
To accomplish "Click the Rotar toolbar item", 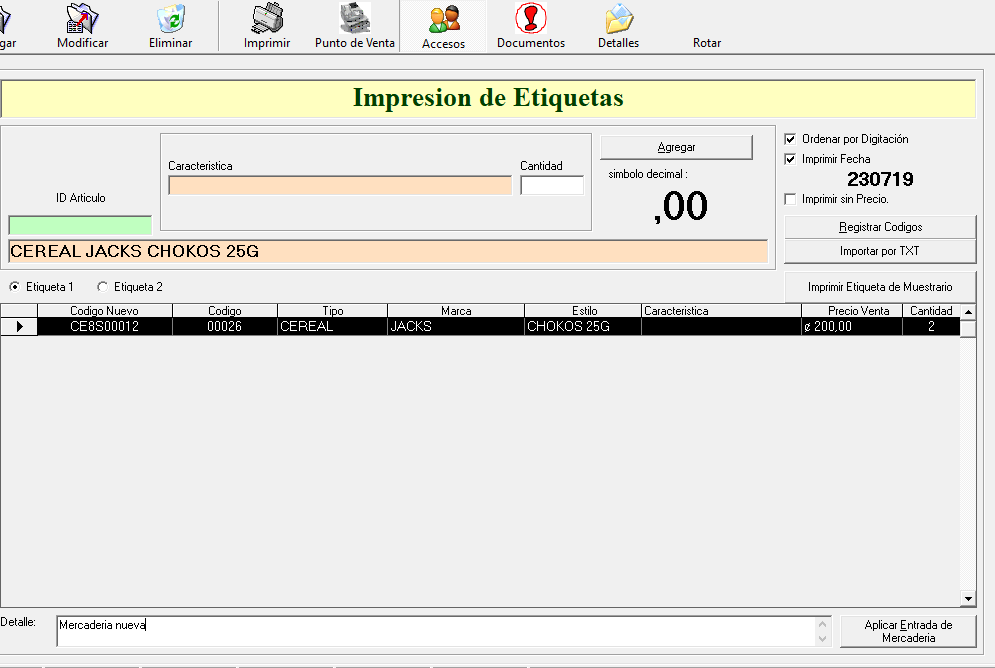I will coord(706,42).
